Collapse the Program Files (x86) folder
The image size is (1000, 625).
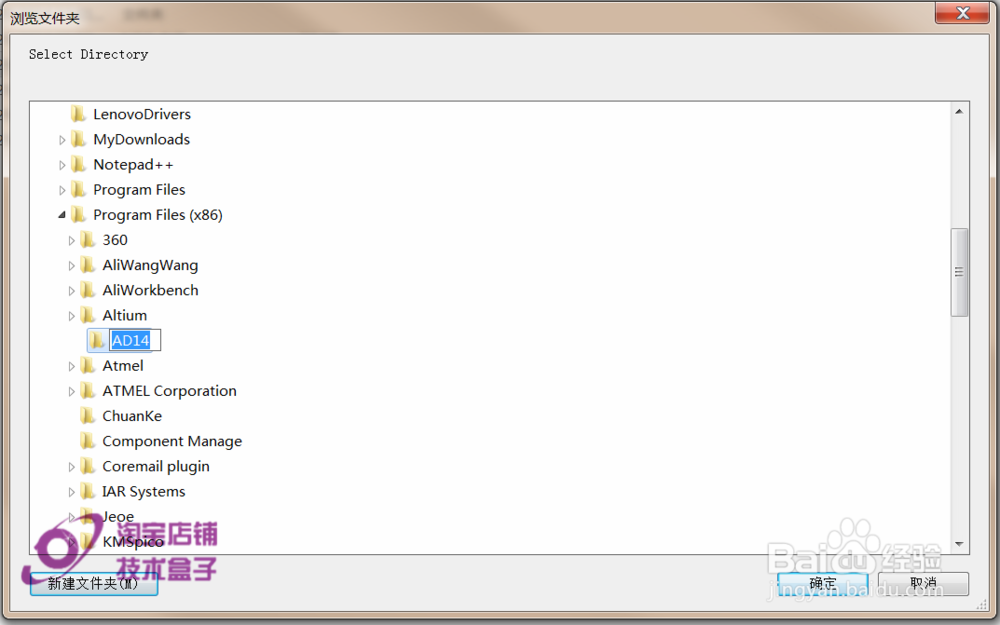click(x=62, y=215)
